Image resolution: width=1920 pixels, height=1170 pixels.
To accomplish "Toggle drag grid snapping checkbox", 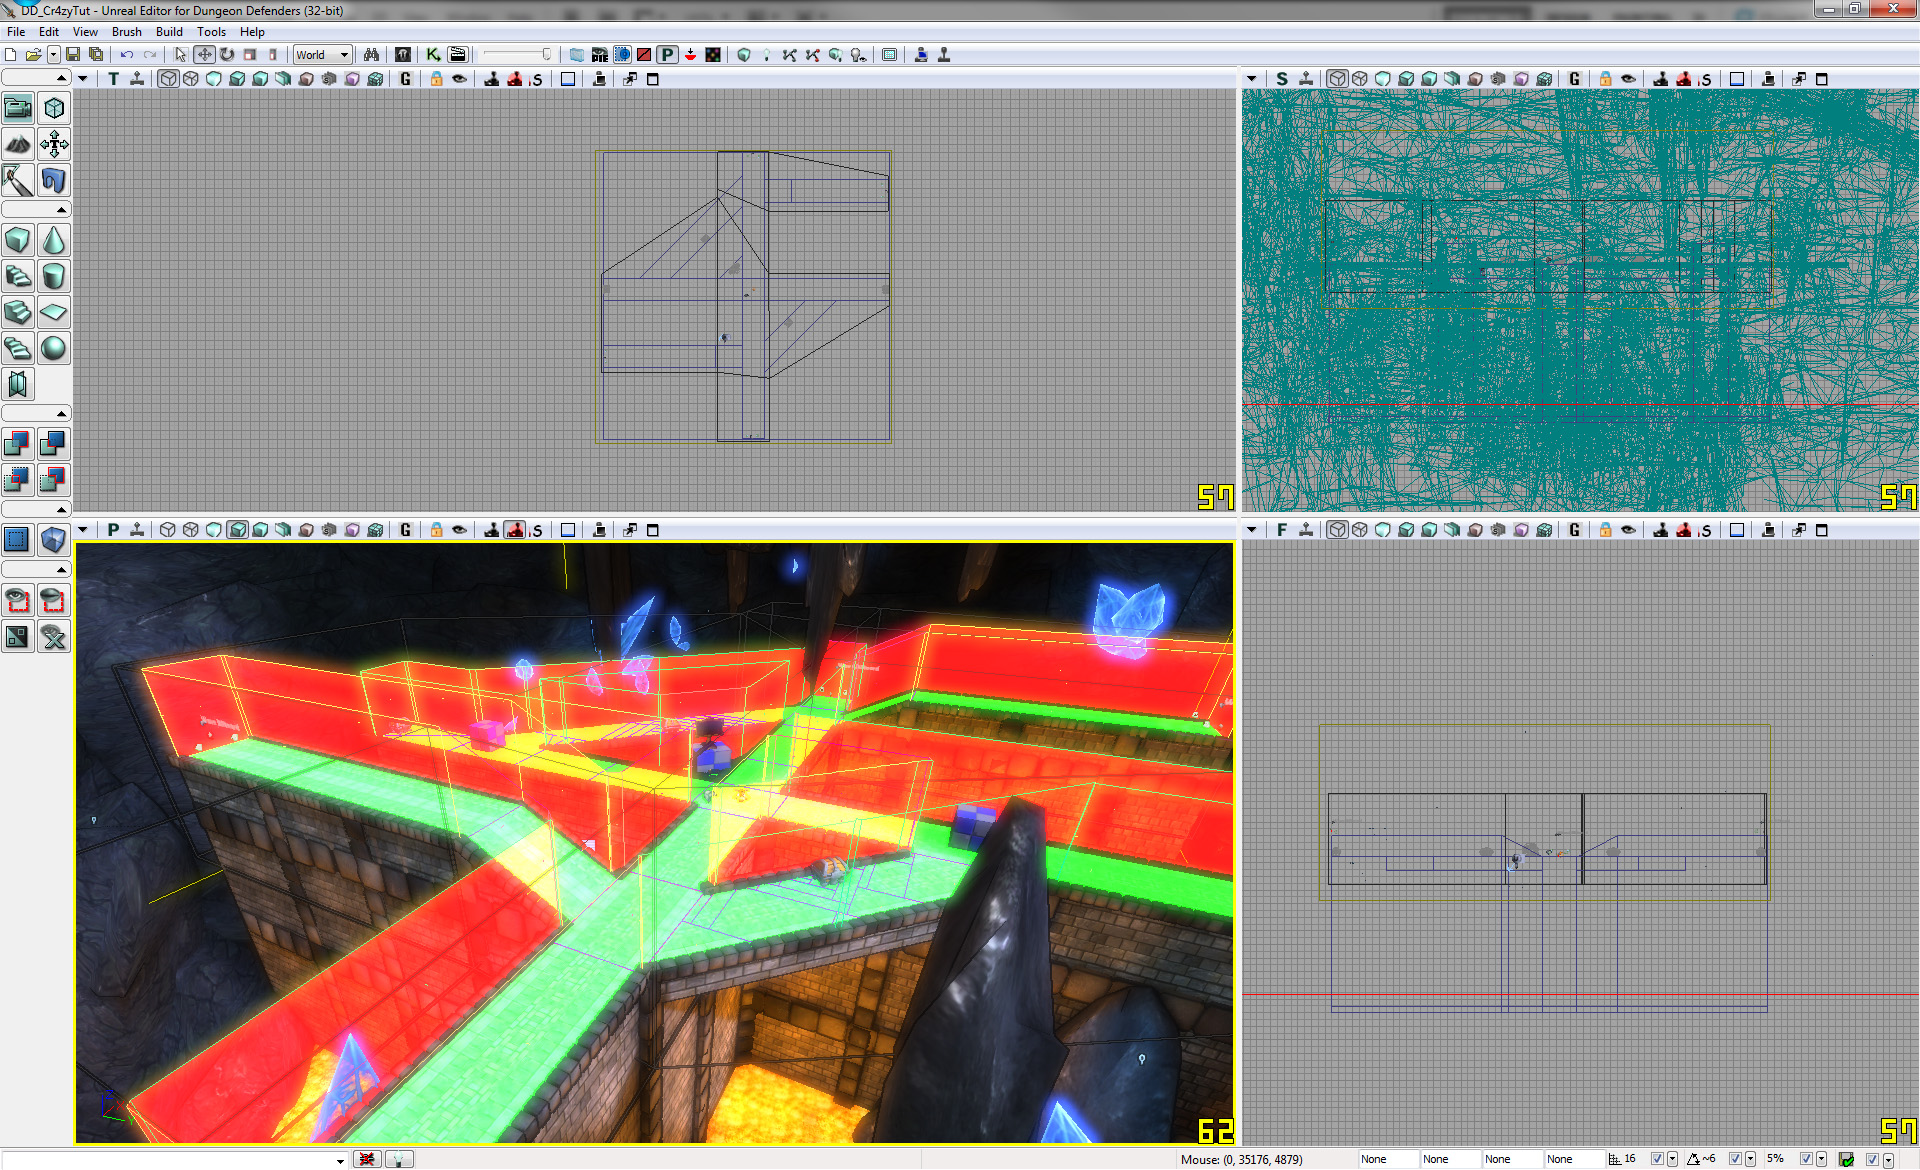I will tap(1657, 1159).
